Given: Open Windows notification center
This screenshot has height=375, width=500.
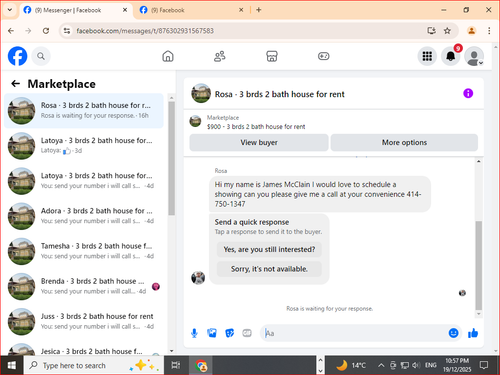Looking at the screenshot, I should [483, 365].
